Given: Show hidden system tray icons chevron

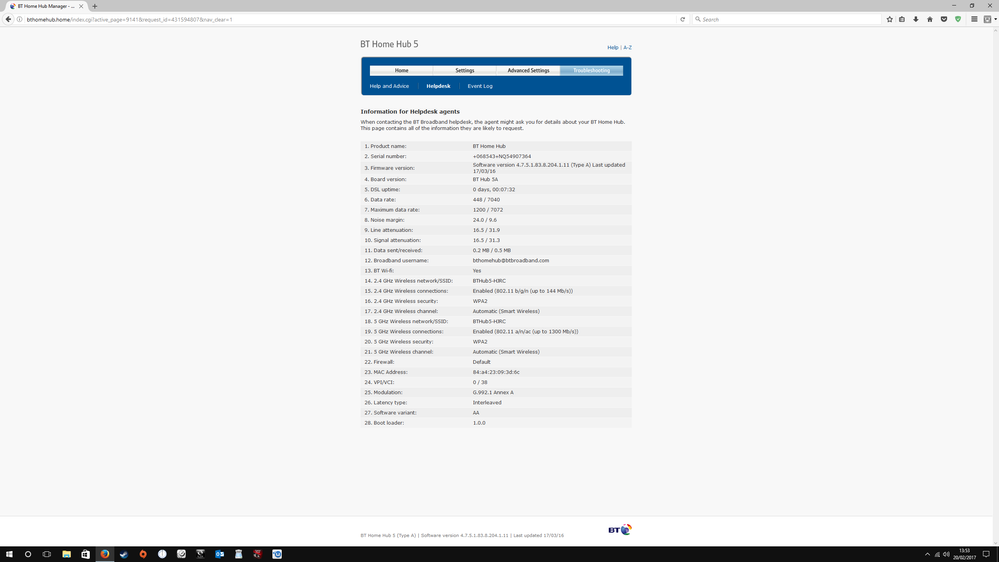Looking at the screenshot, I should point(927,554).
